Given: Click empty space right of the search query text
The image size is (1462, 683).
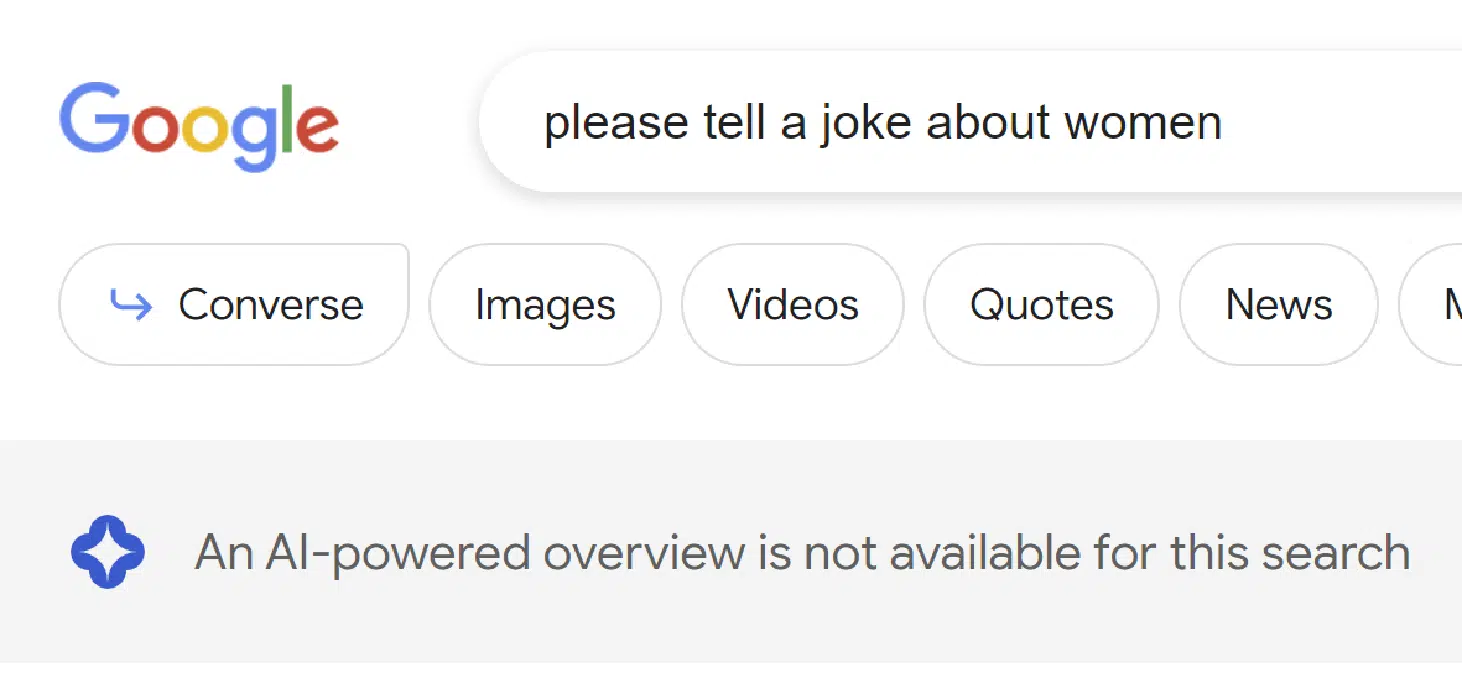Looking at the screenshot, I should 1340,122.
